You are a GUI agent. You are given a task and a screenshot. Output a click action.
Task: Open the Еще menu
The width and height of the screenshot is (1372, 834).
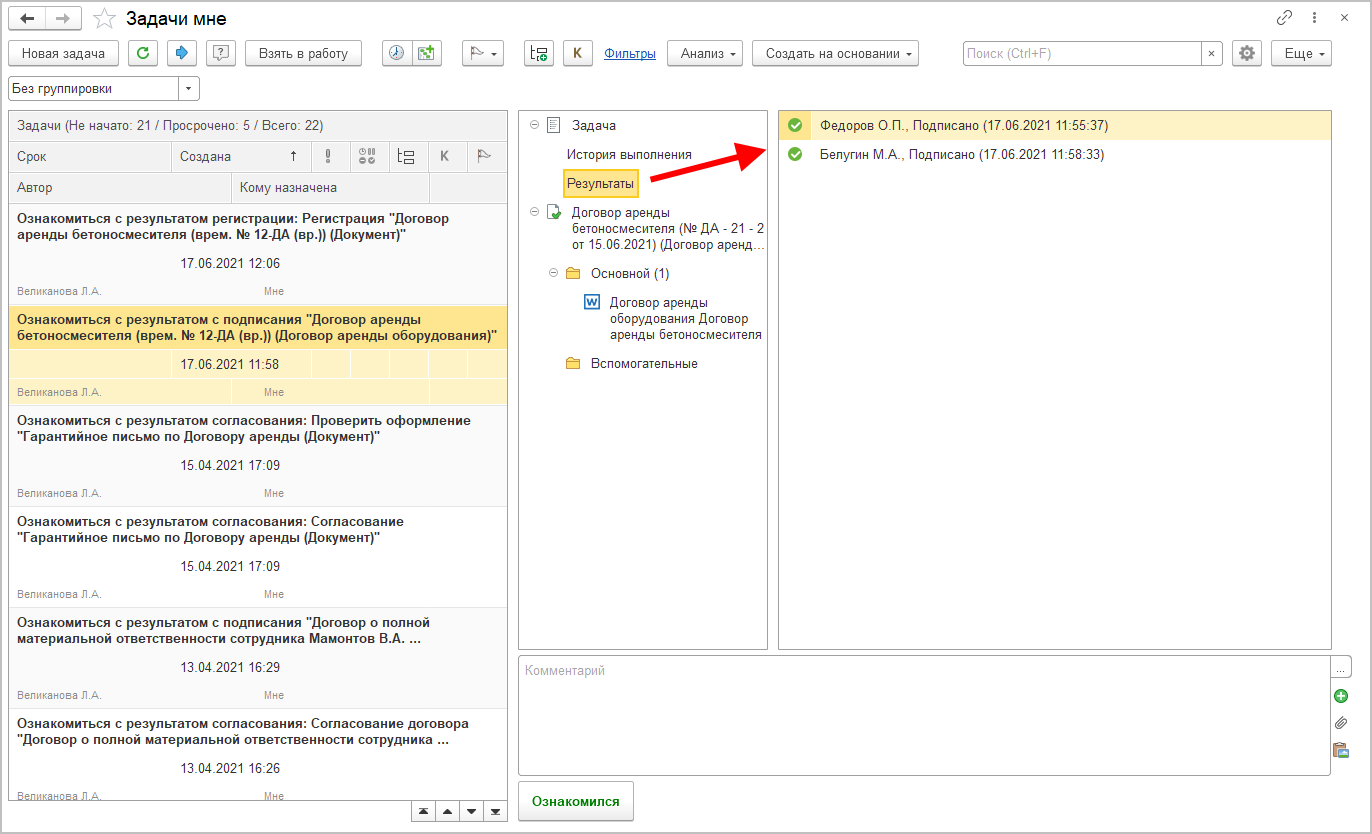click(1300, 54)
